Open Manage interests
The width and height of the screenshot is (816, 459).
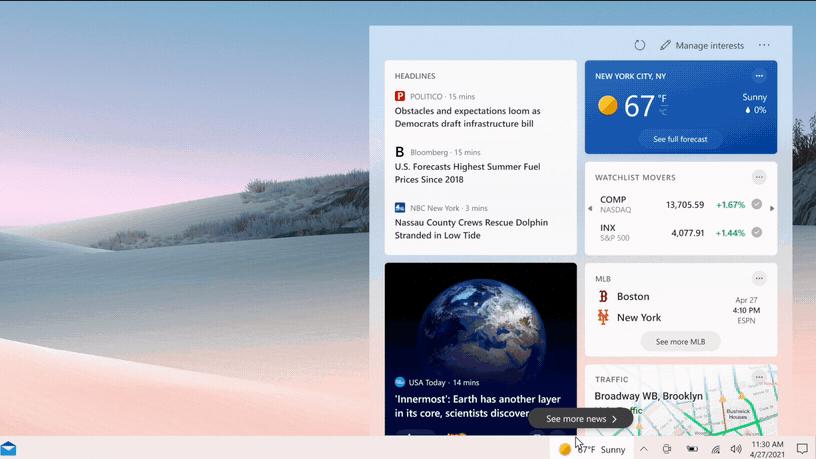pyautogui.click(x=702, y=45)
